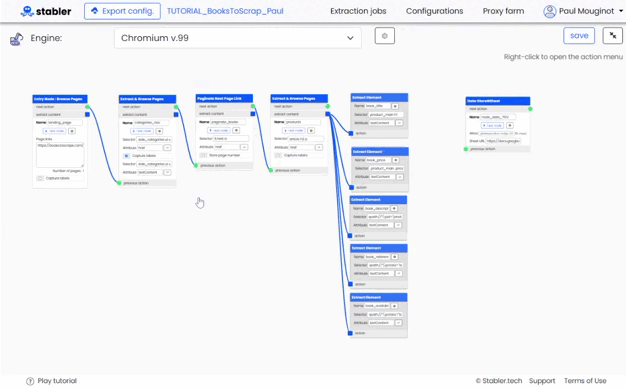Click Test node in landing_page node
Viewport: 626px width, 388px height.
pos(54,131)
